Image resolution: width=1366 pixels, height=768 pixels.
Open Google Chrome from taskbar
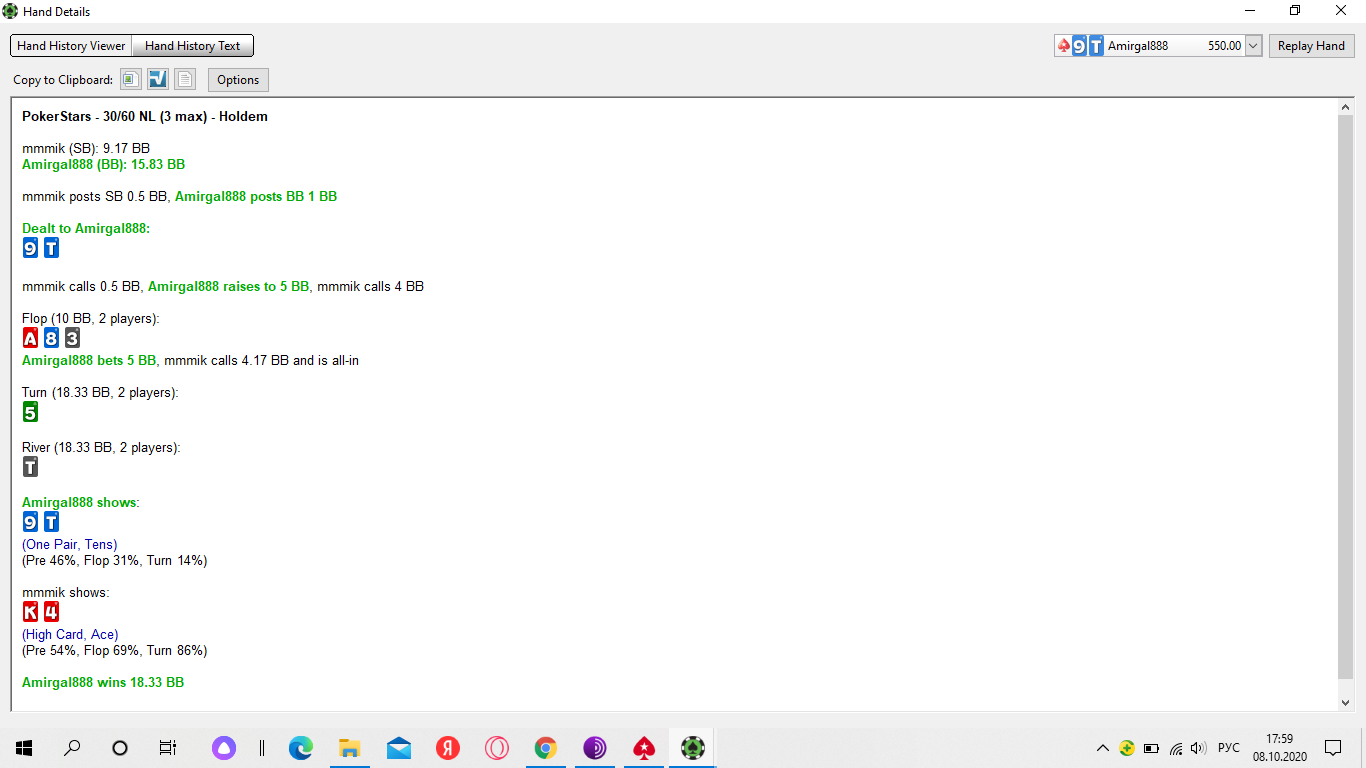[x=545, y=747]
